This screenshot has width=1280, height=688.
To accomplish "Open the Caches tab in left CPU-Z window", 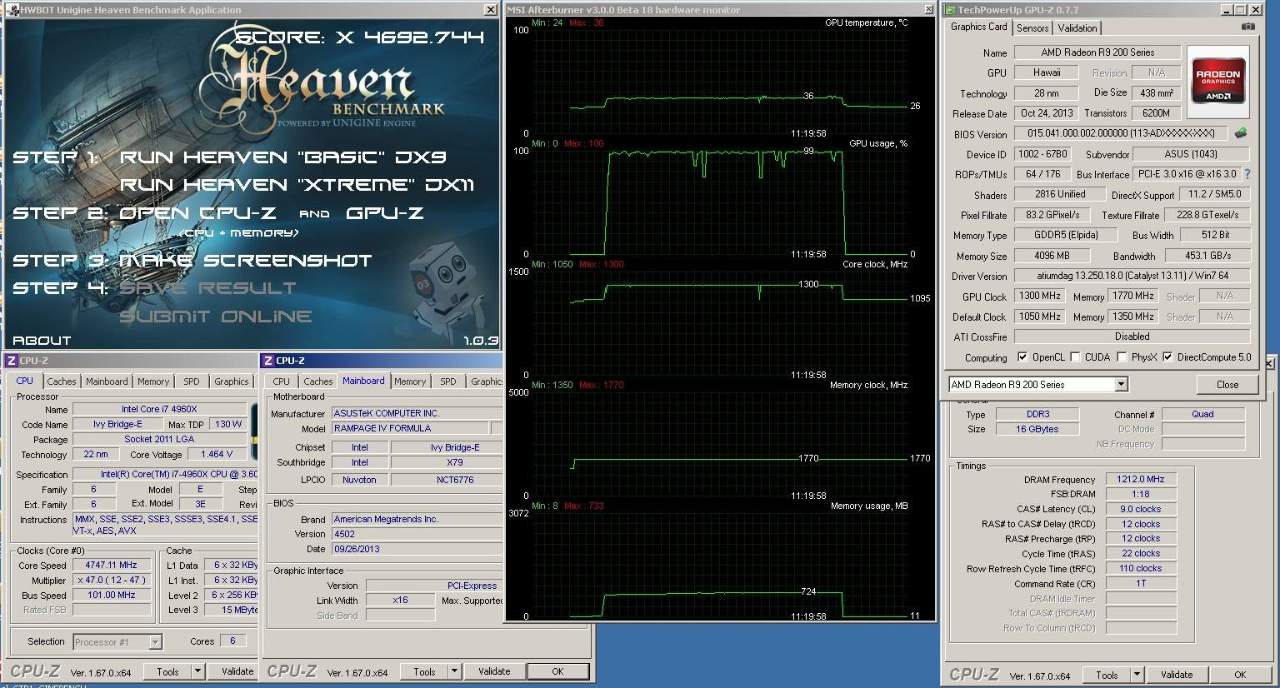I will click(x=61, y=381).
